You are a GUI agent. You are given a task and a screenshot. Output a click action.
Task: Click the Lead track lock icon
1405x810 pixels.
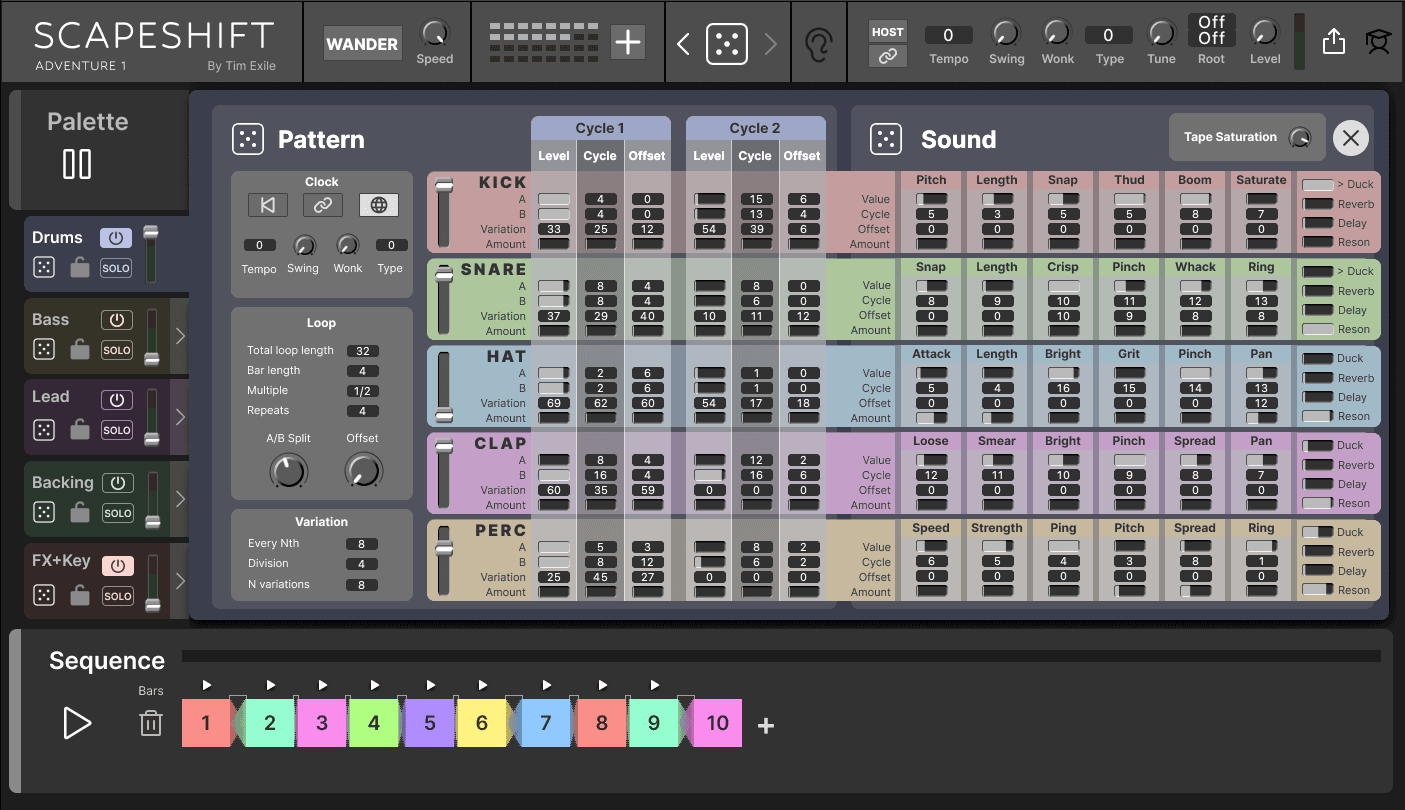[80, 430]
